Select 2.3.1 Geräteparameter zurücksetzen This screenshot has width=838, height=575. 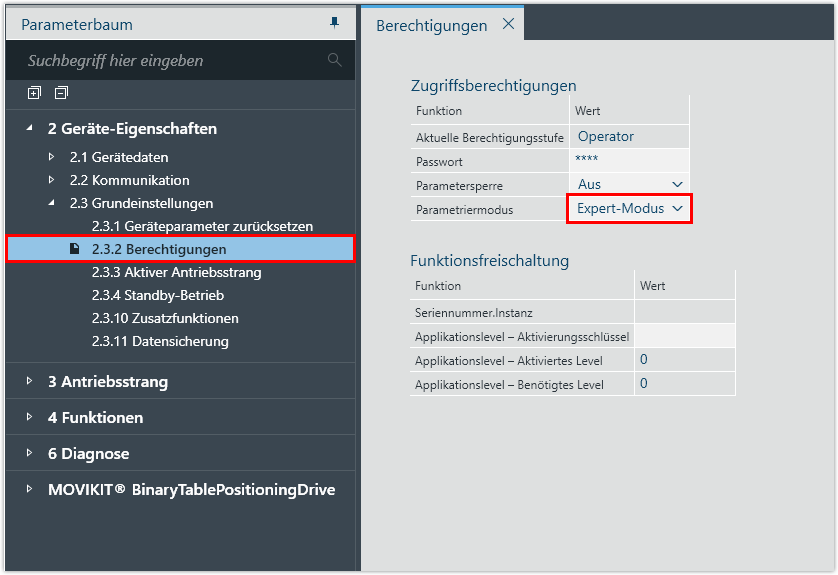pyautogui.click(x=202, y=226)
